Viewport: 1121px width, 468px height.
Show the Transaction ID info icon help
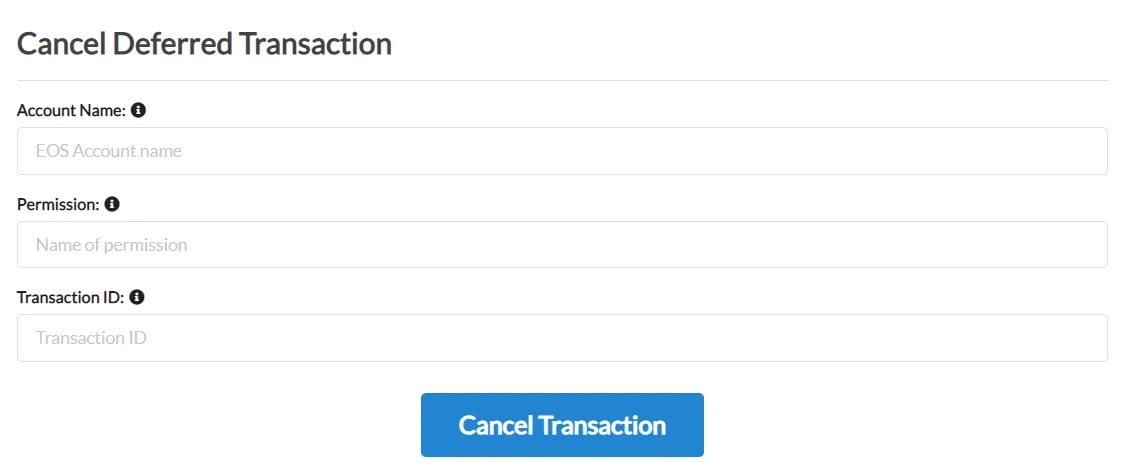137,297
